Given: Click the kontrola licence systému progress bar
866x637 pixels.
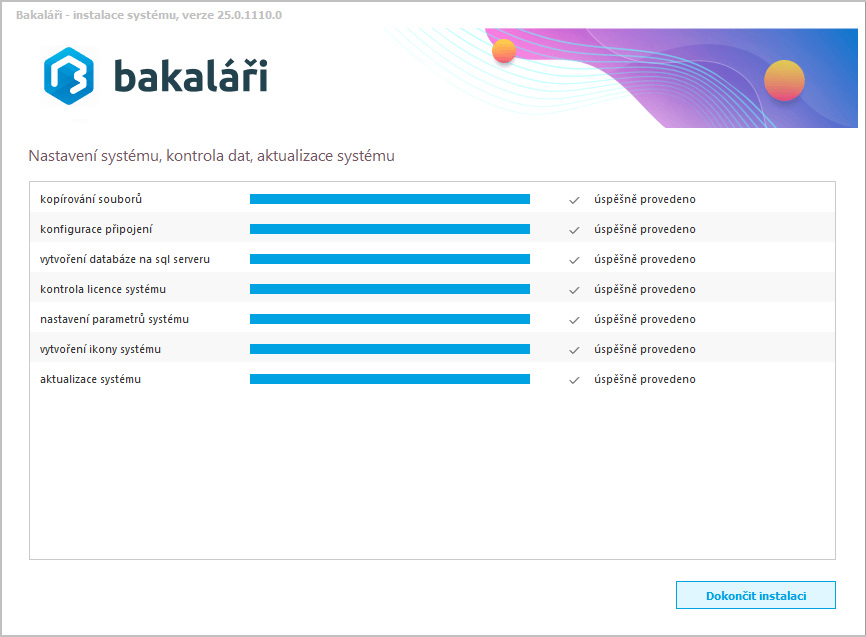Looking at the screenshot, I should pyautogui.click(x=389, y=289).
